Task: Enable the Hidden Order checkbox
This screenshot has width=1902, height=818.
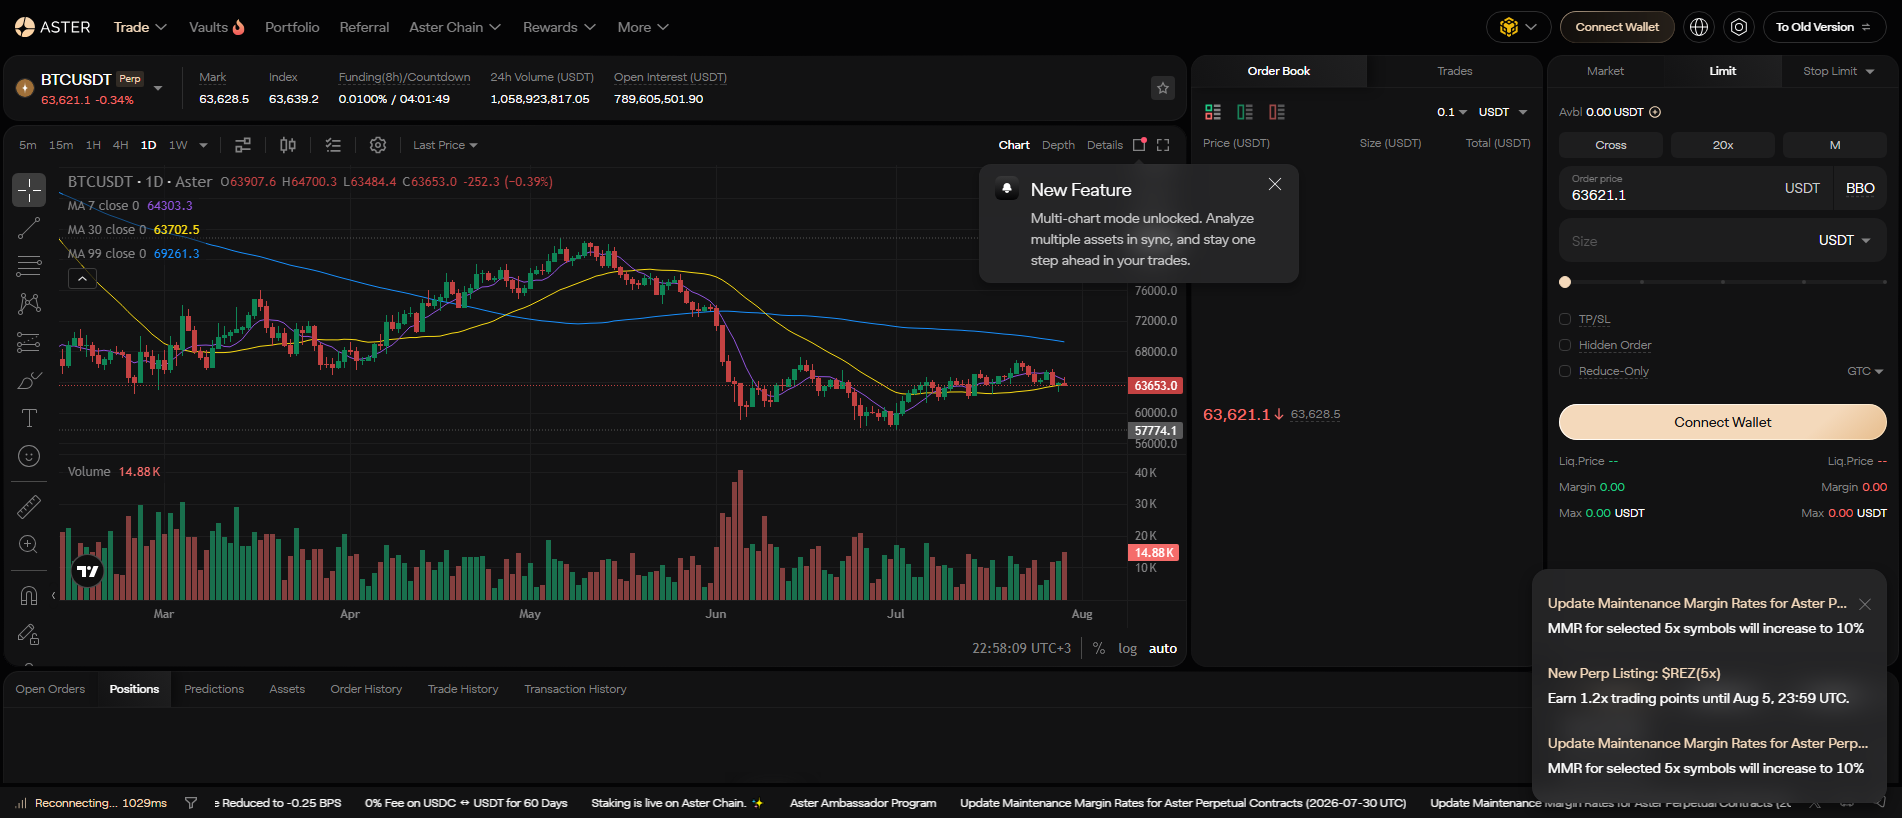Action: coord(1565,345)
